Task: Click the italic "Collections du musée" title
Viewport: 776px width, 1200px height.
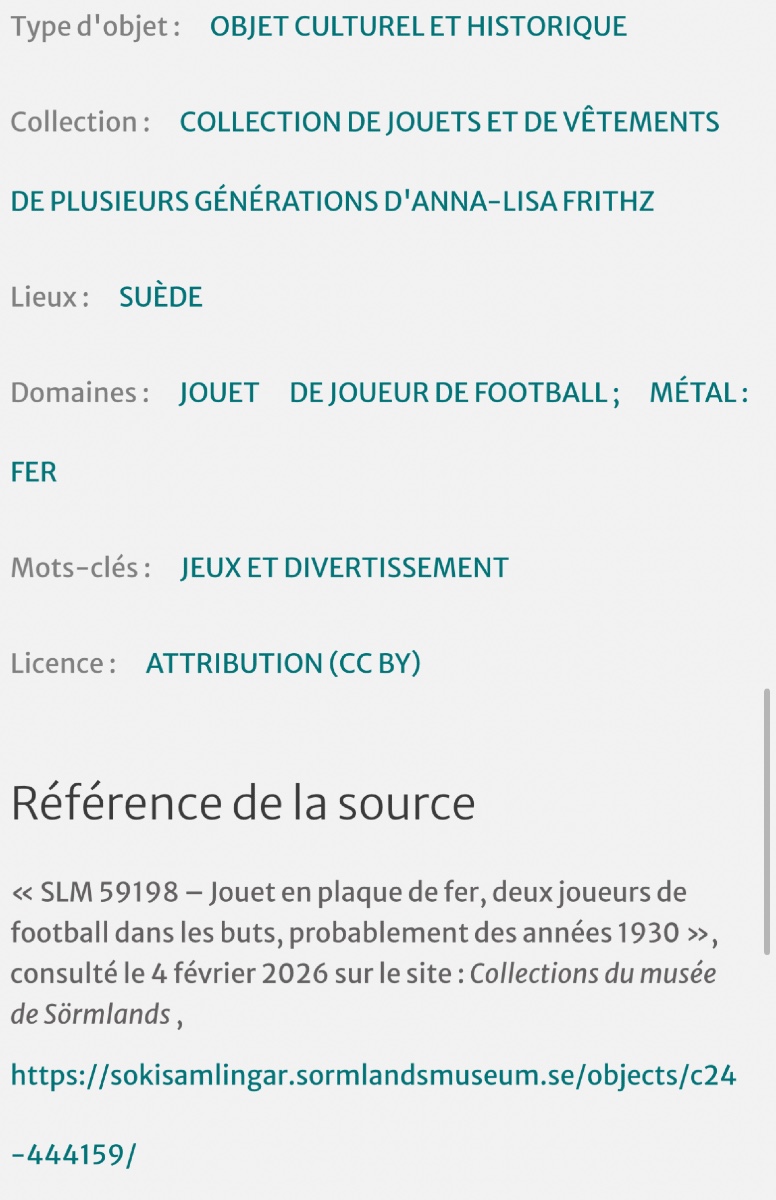Action: coord(593,974)
